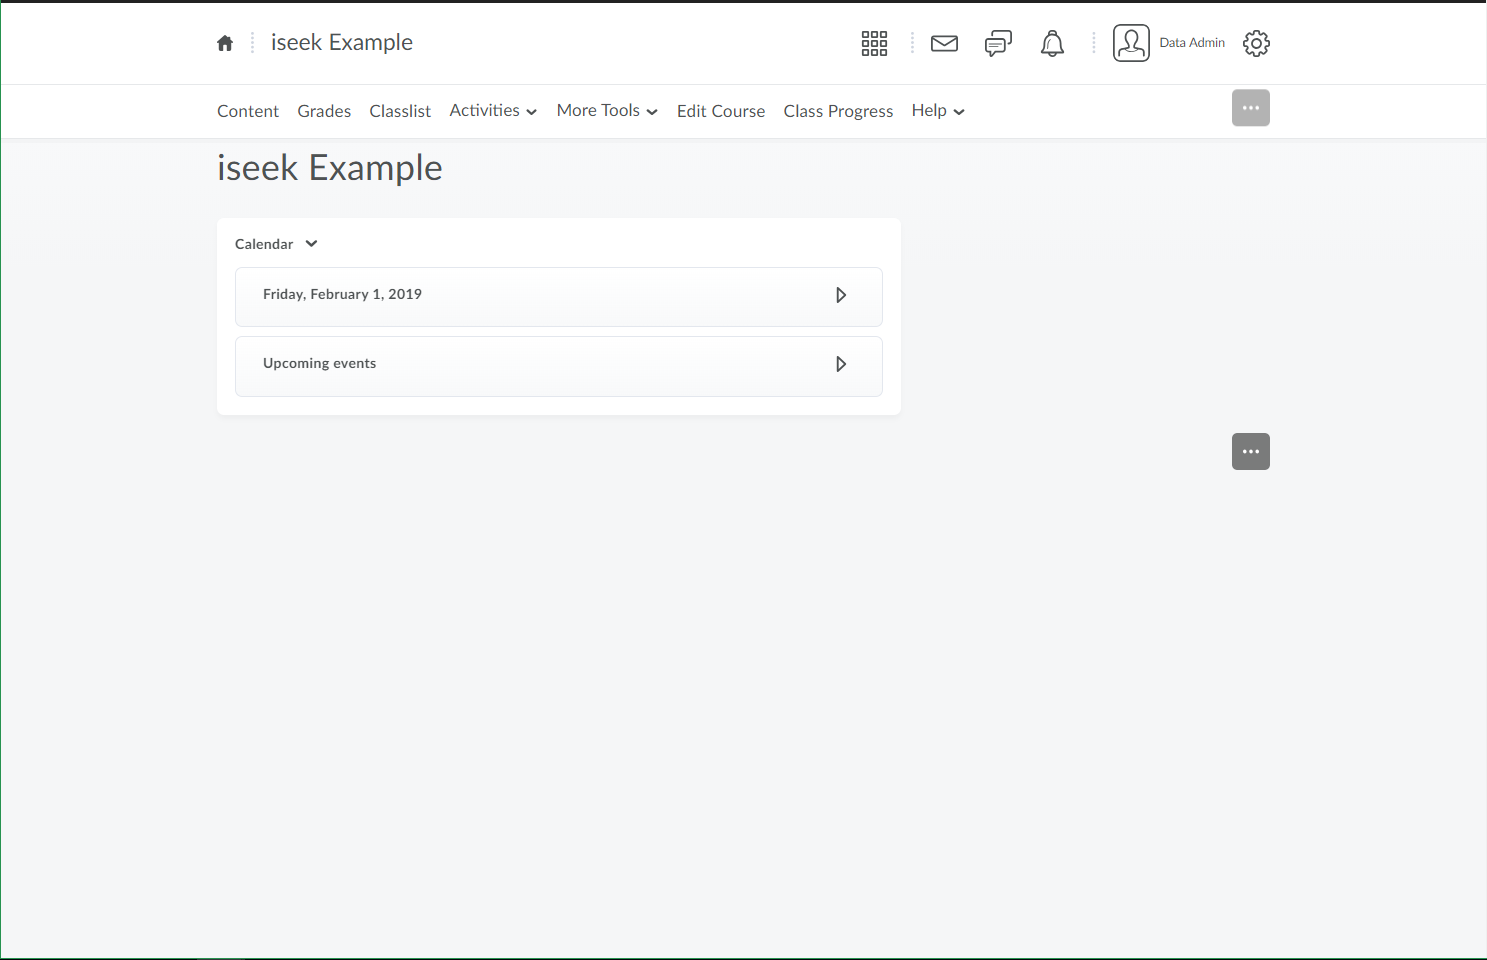Expand Friday, February 1, 2019 section
The image size is (1487, 960).
click(x=840, y=295)
